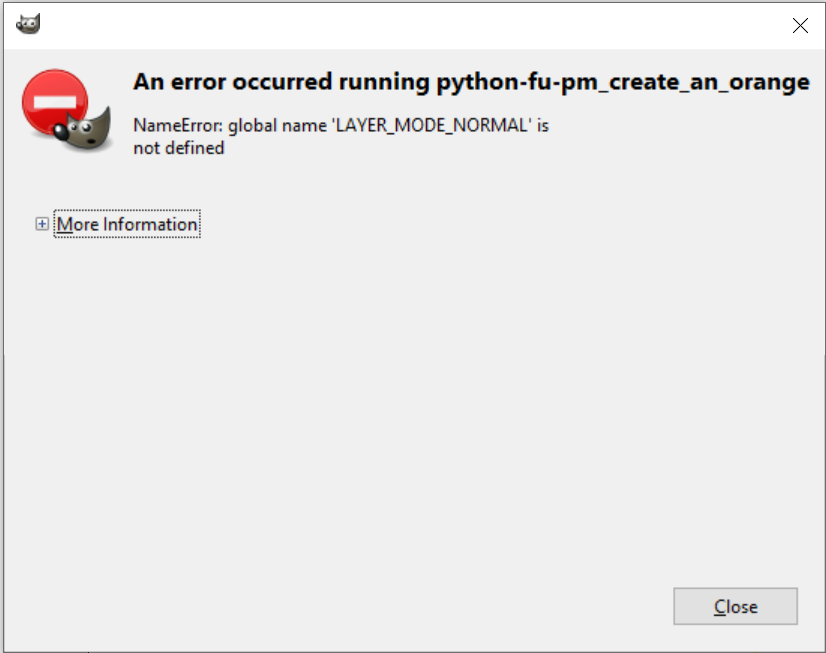Click the python-fu-pm_create_an_orange procedure name

(623, 83)
